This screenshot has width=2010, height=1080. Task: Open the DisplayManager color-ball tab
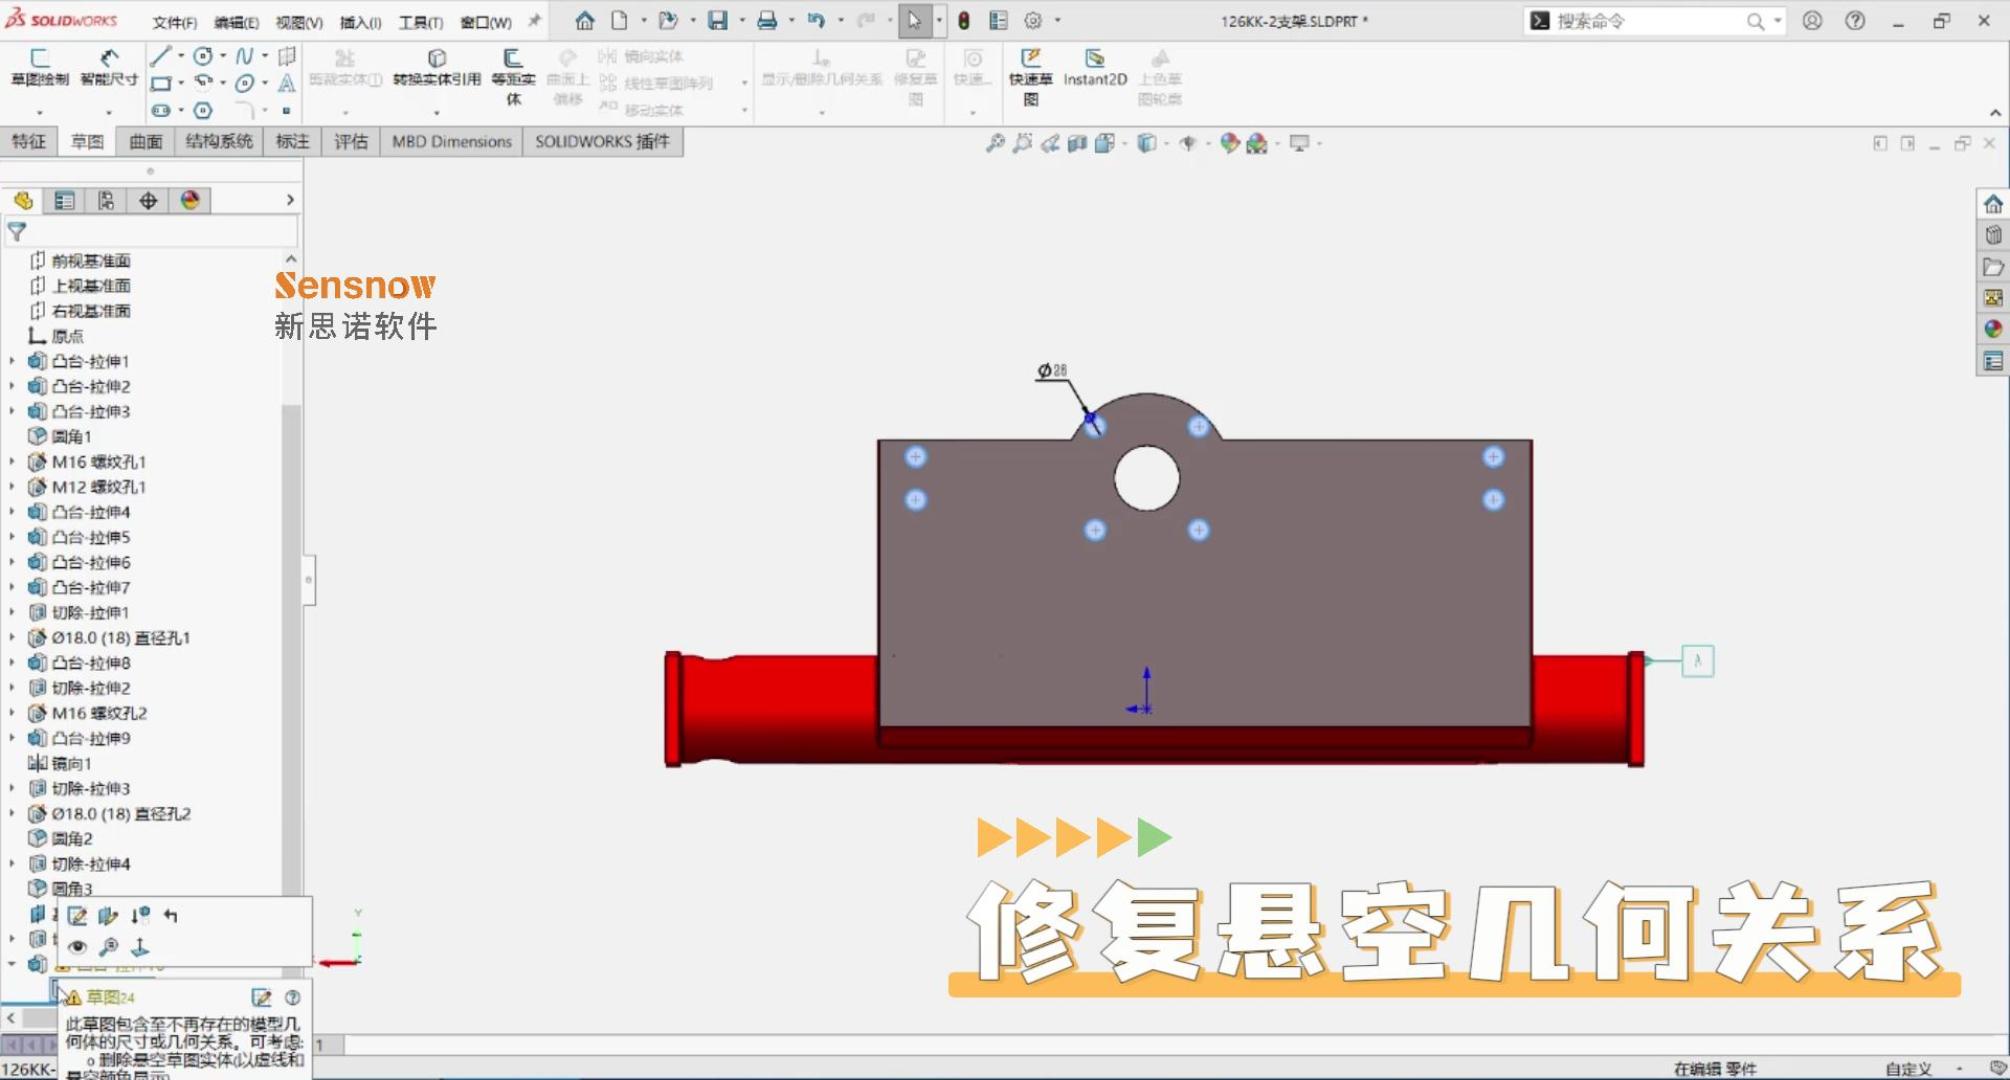coord(190,201)
